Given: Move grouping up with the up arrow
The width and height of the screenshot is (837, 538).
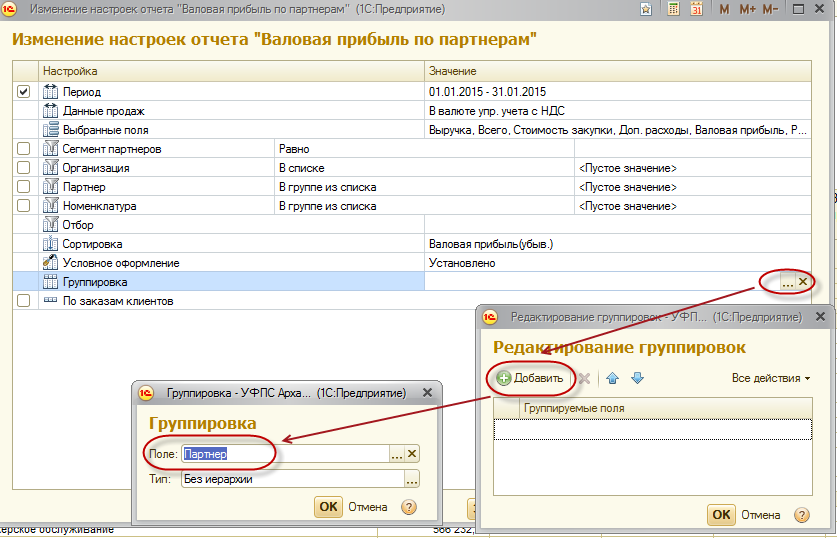Looking at the screenshot, I should point(612,378).
